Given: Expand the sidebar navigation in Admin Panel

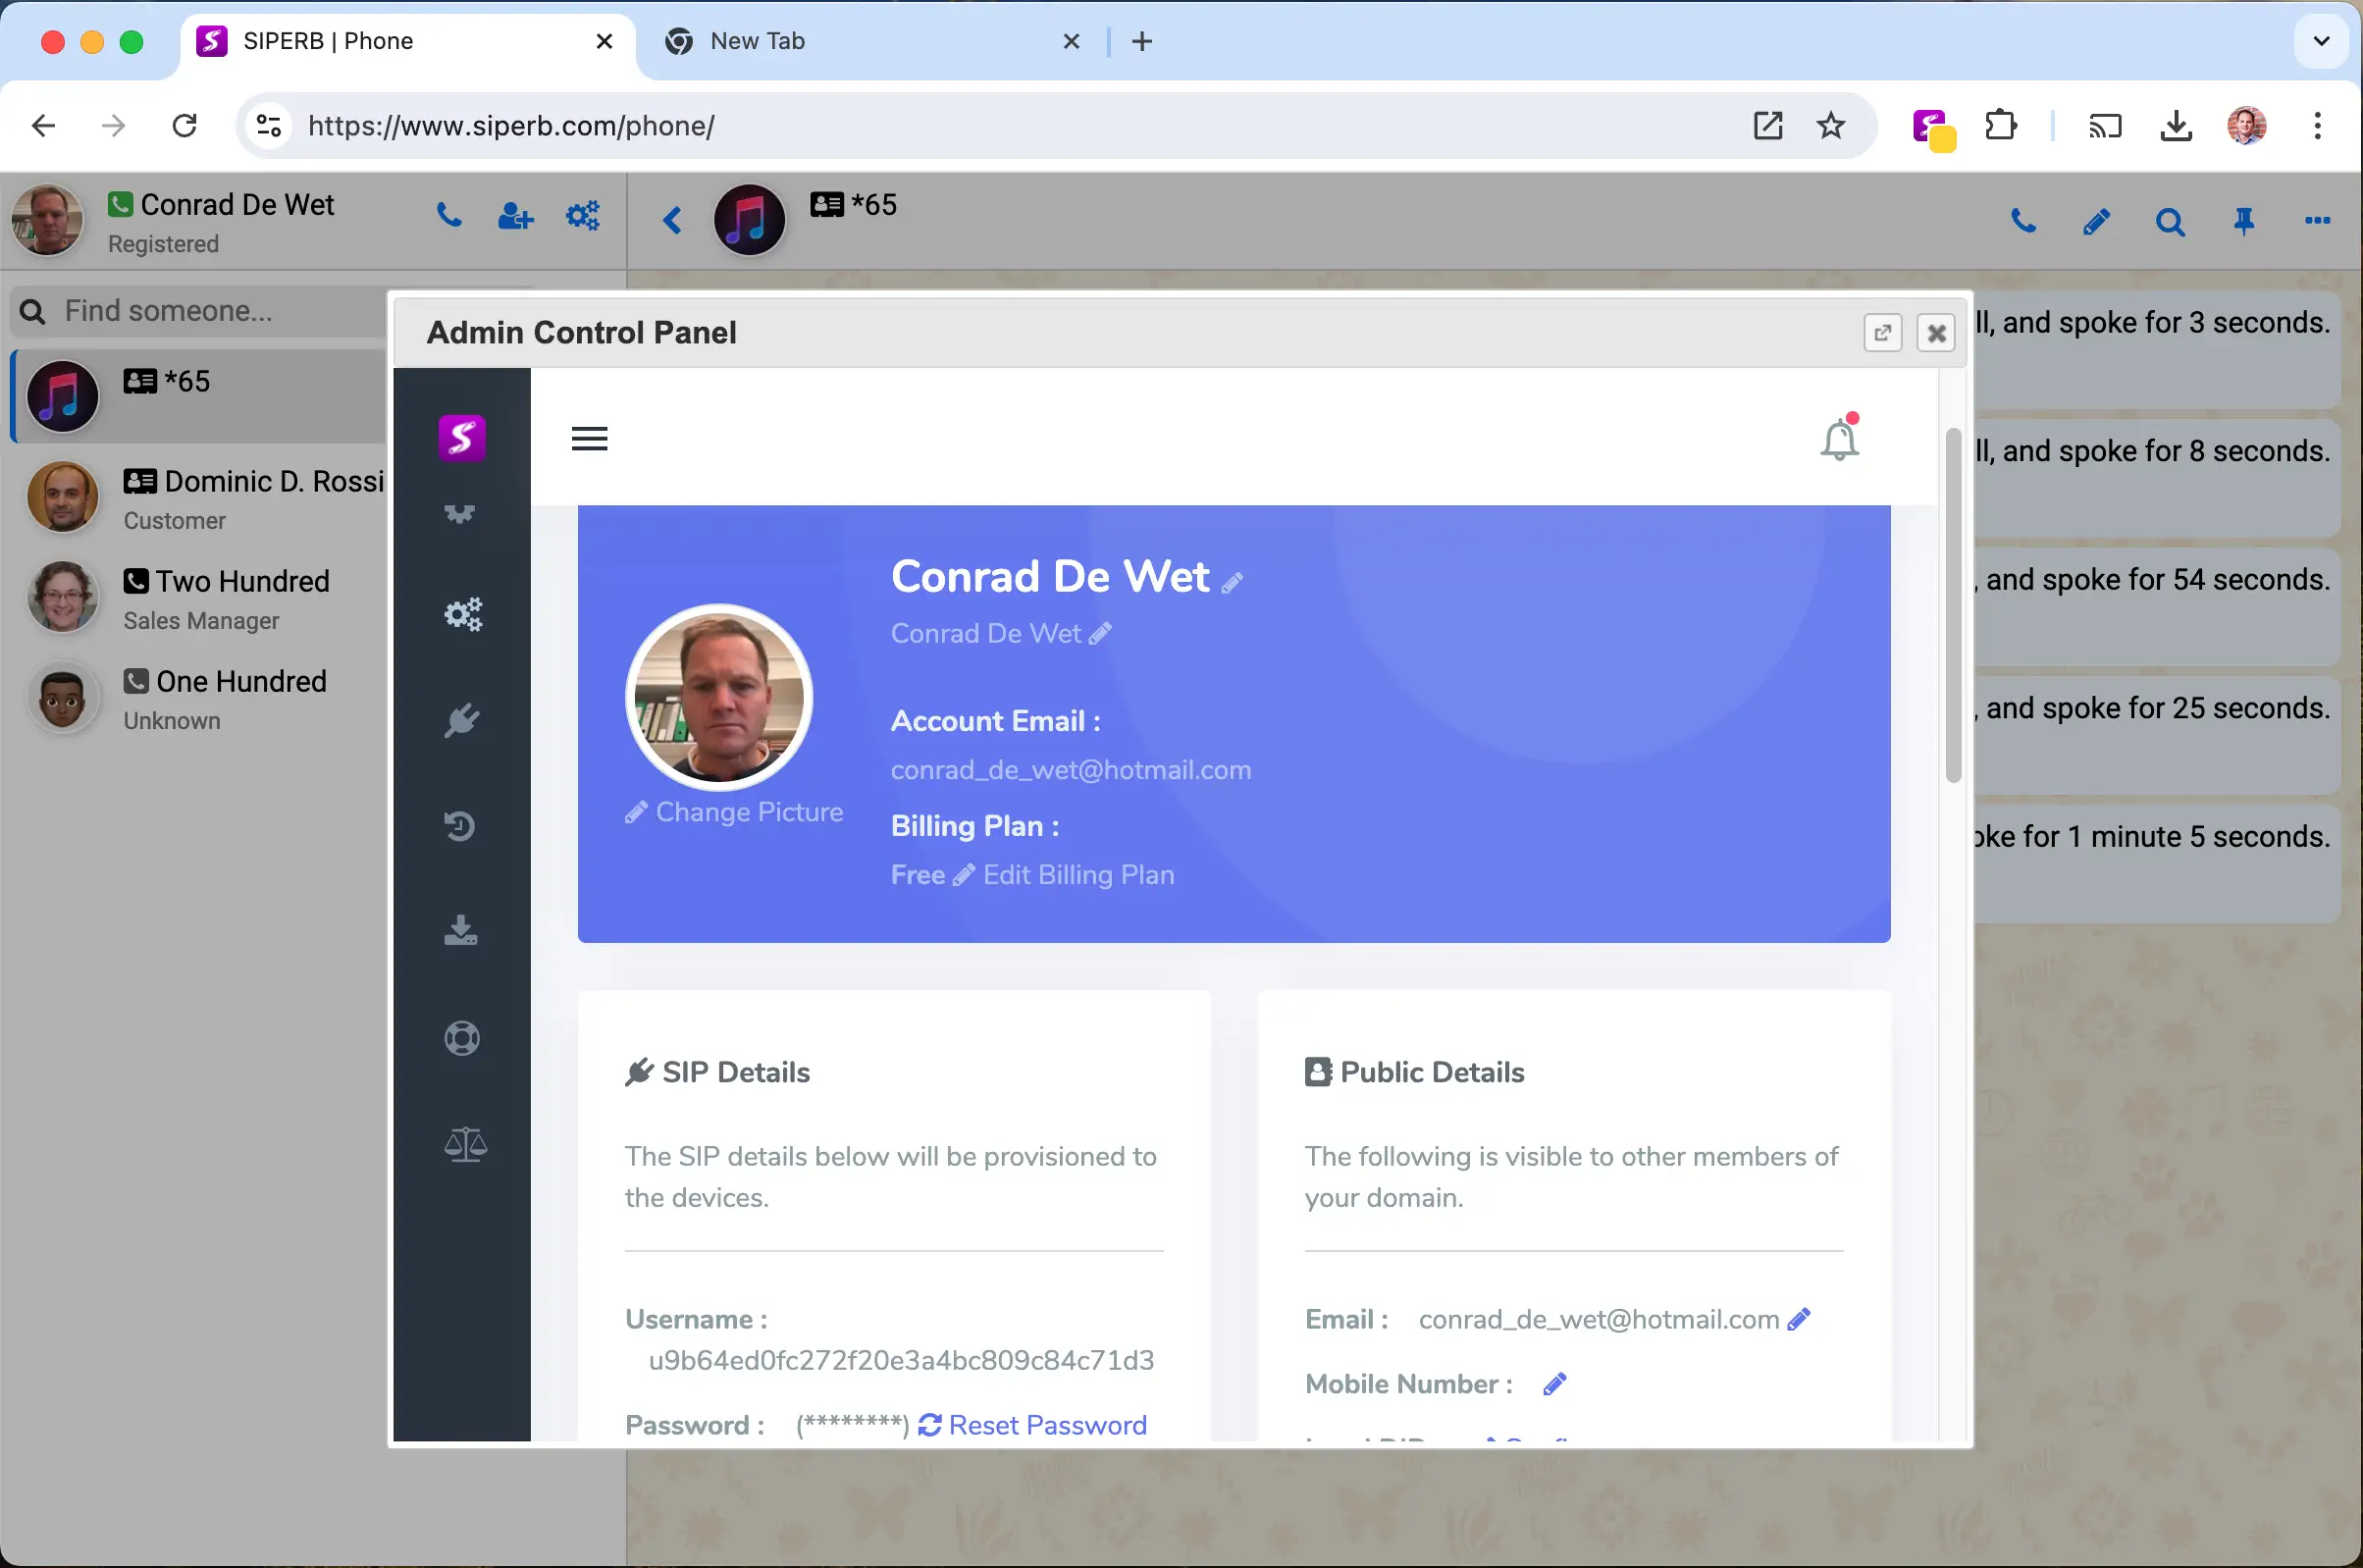Looking at the screenshot, I should (x=590, y=438).
